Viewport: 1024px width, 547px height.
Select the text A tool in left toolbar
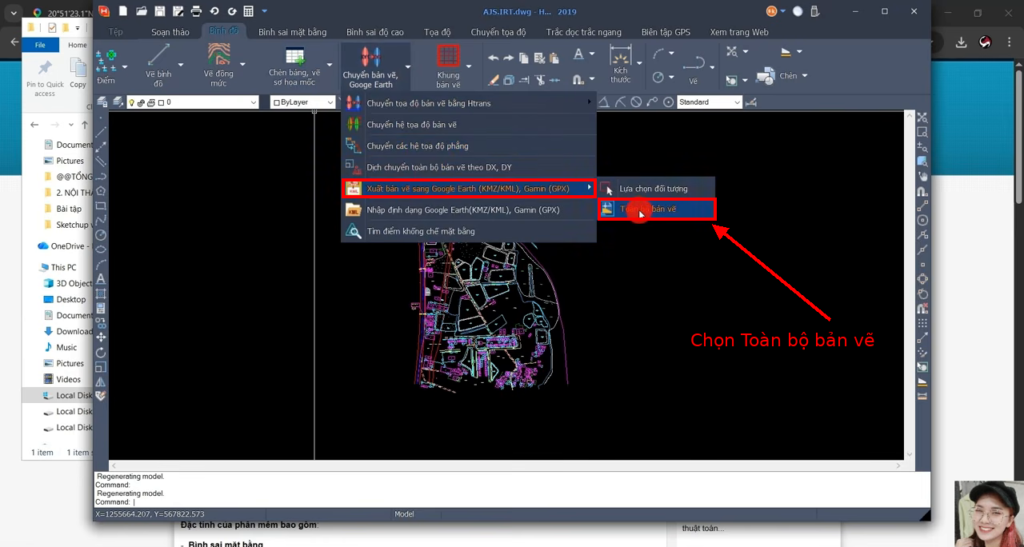coord(101,279)
